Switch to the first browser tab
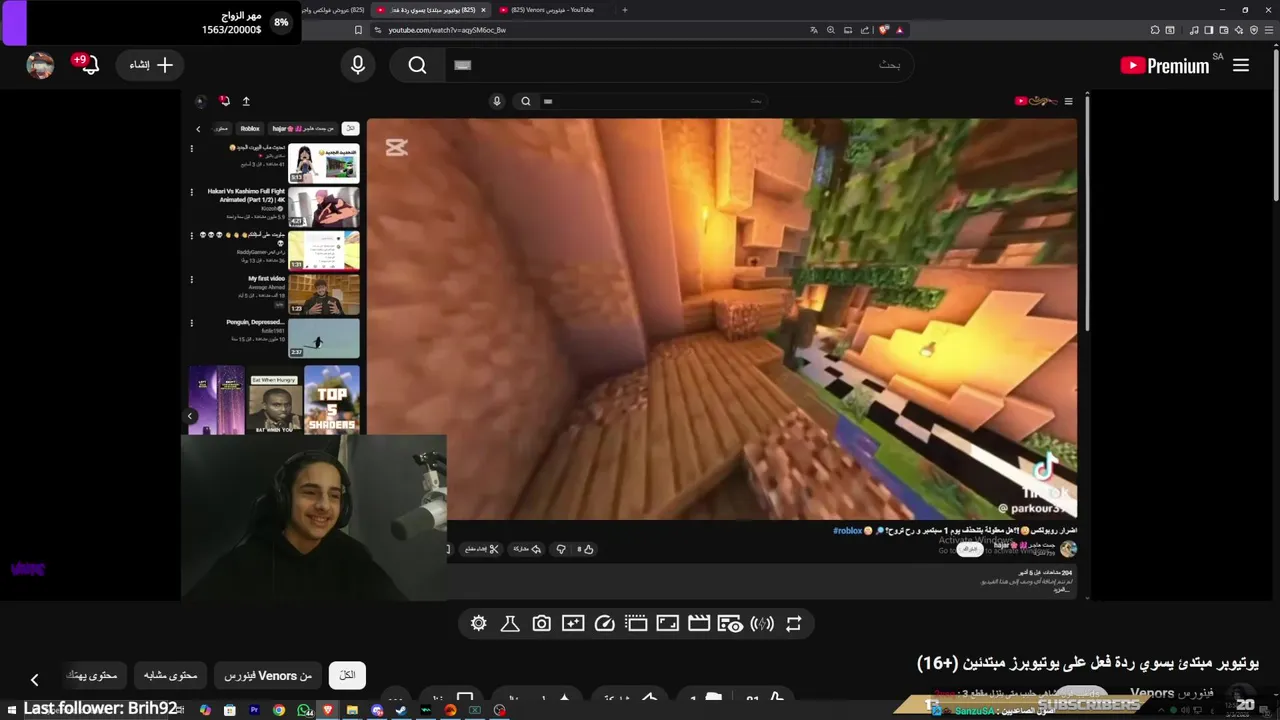Image resolution: width=1280 pixels, height=720 pixels. coord(335,10)
